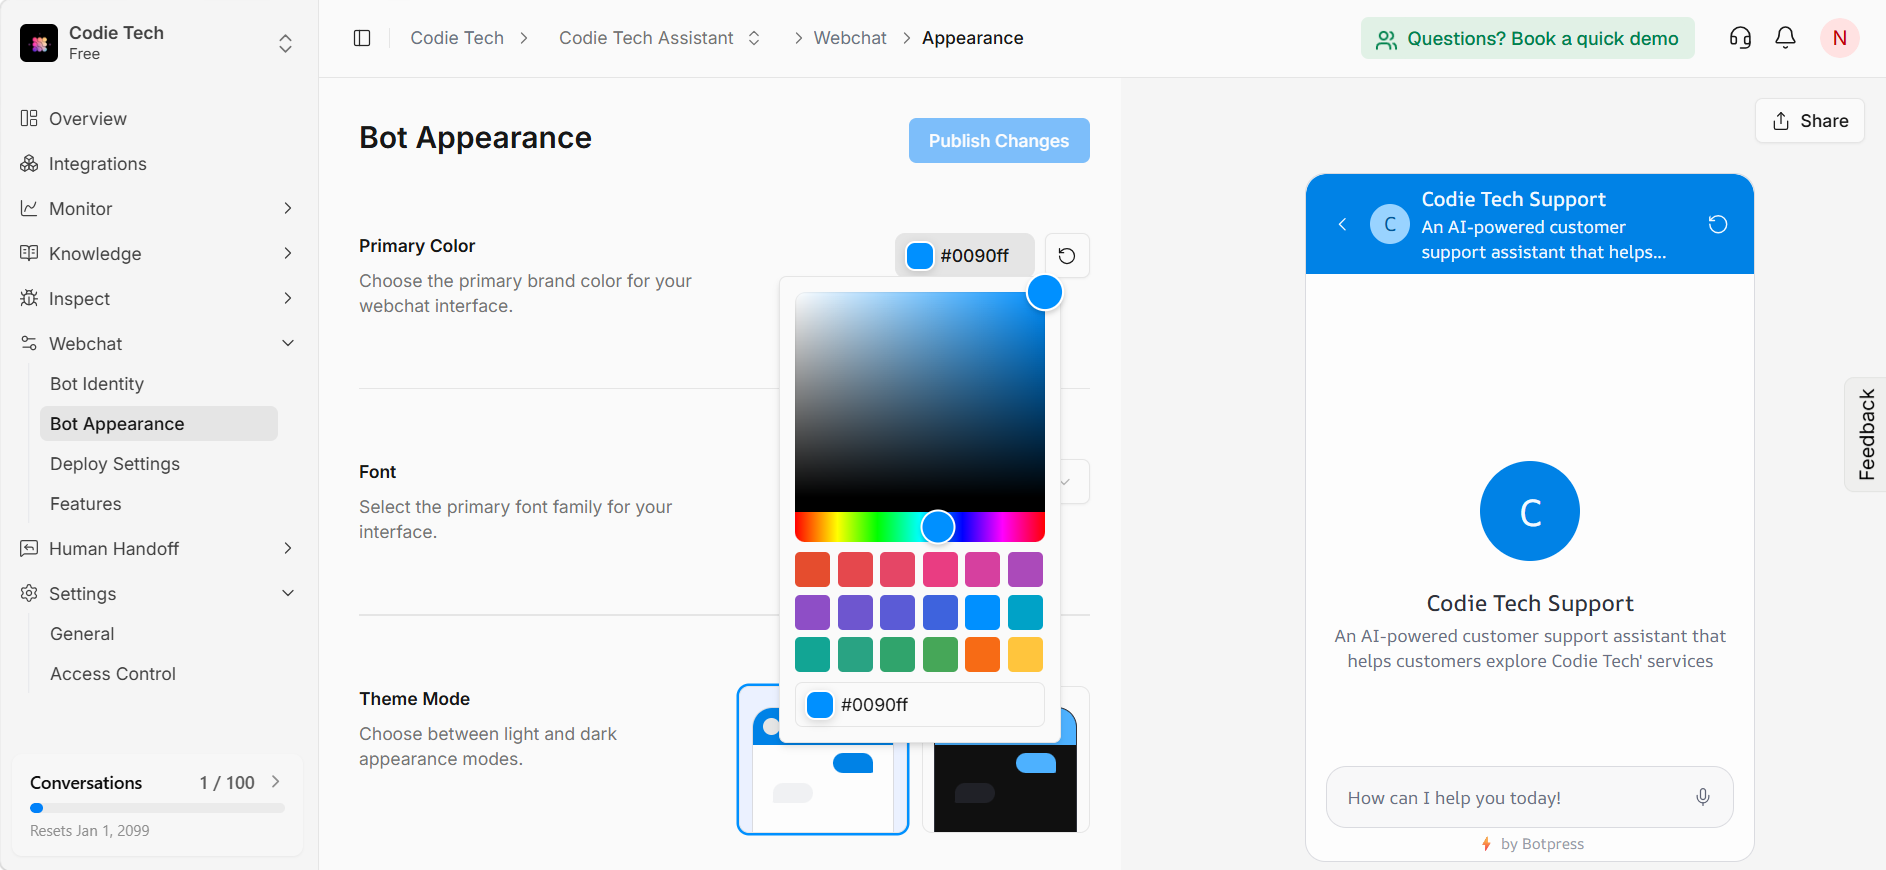Collapse the Settings section chevron
The width and height of the screenshot is (1886, 870).
pyautogui.click(x=288, y=593)
